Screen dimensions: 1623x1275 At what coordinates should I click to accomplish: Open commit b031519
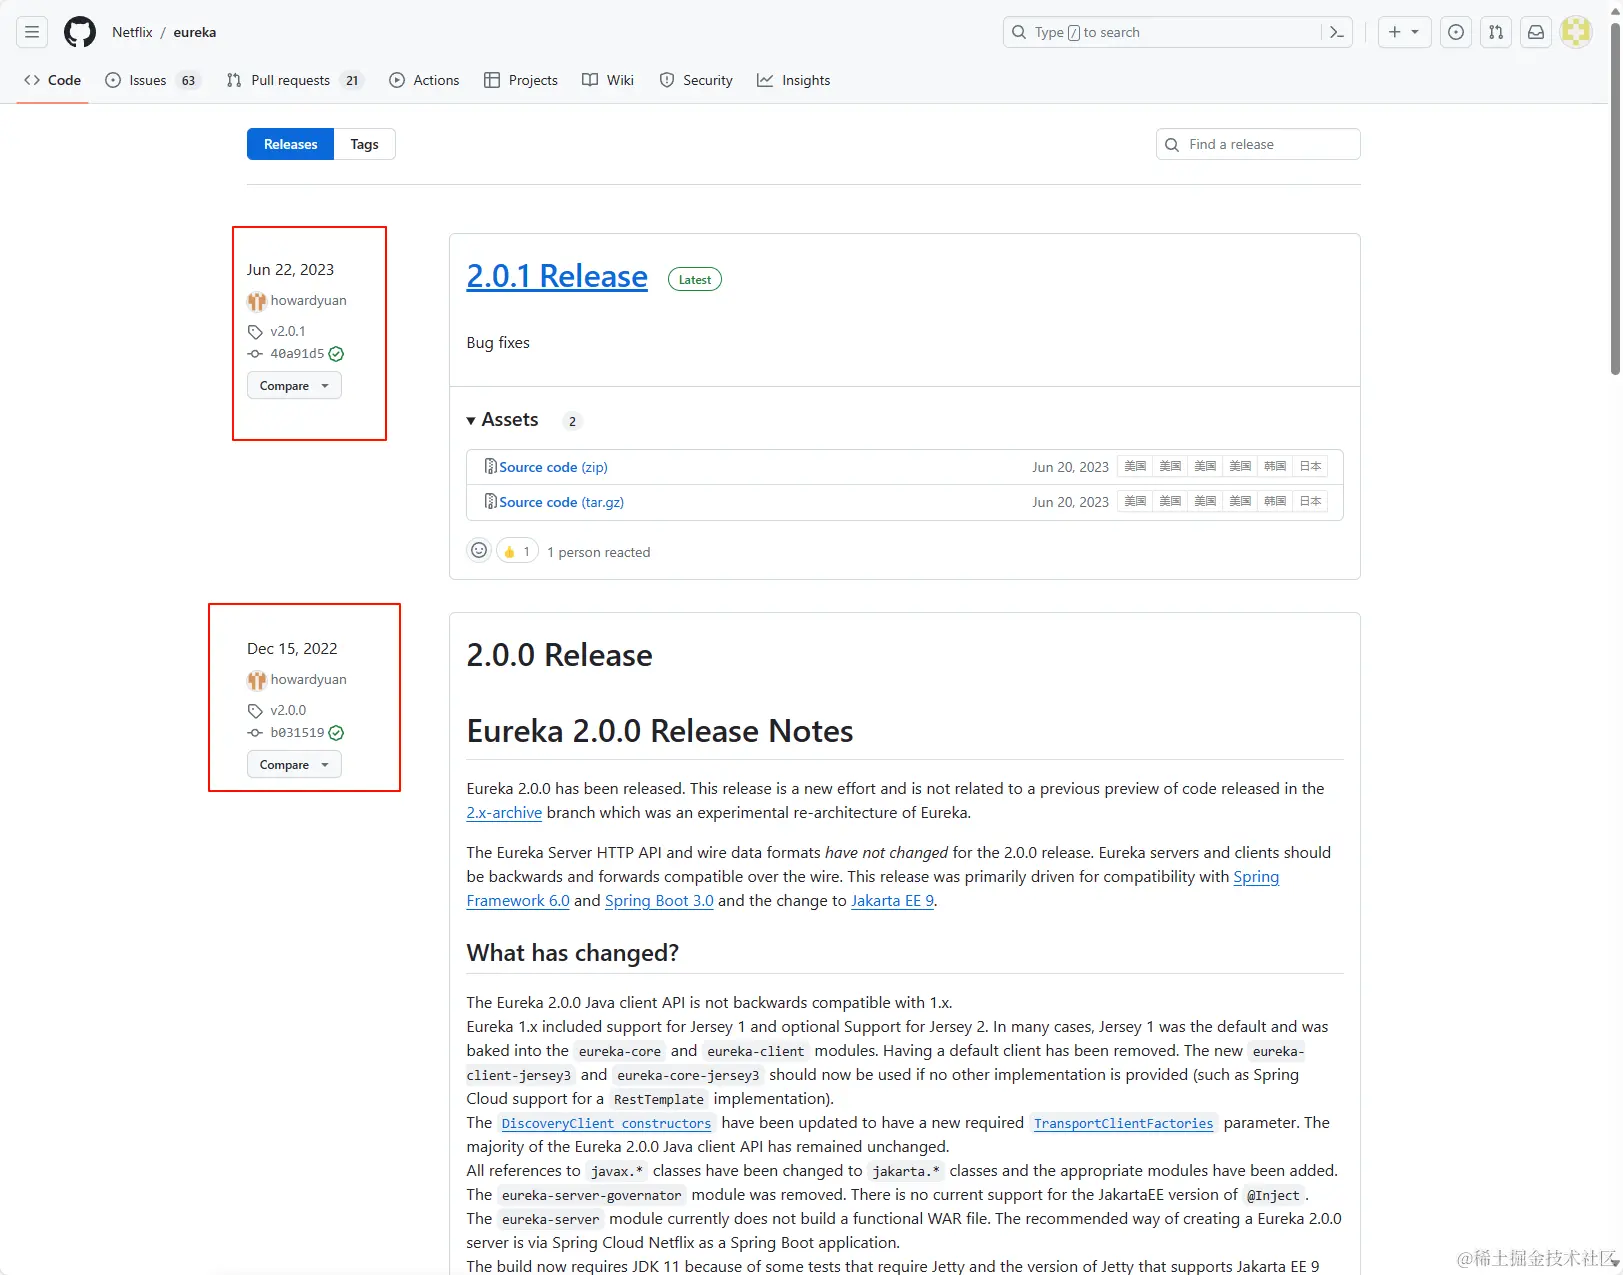coord(297,732)
